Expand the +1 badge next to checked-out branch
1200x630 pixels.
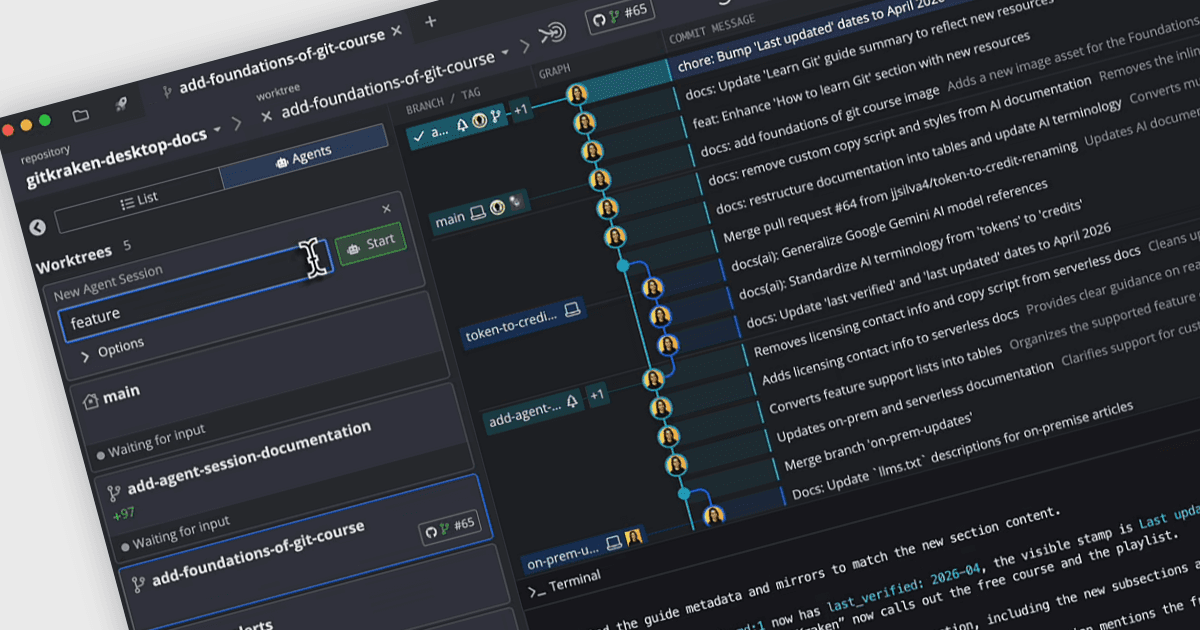[x=520, y=110]
